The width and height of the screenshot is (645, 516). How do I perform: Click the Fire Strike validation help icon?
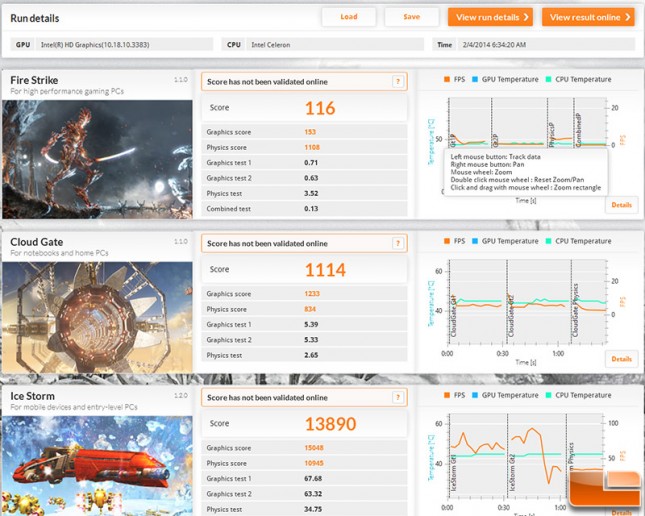pyautogui.click(x=398, y=81)
